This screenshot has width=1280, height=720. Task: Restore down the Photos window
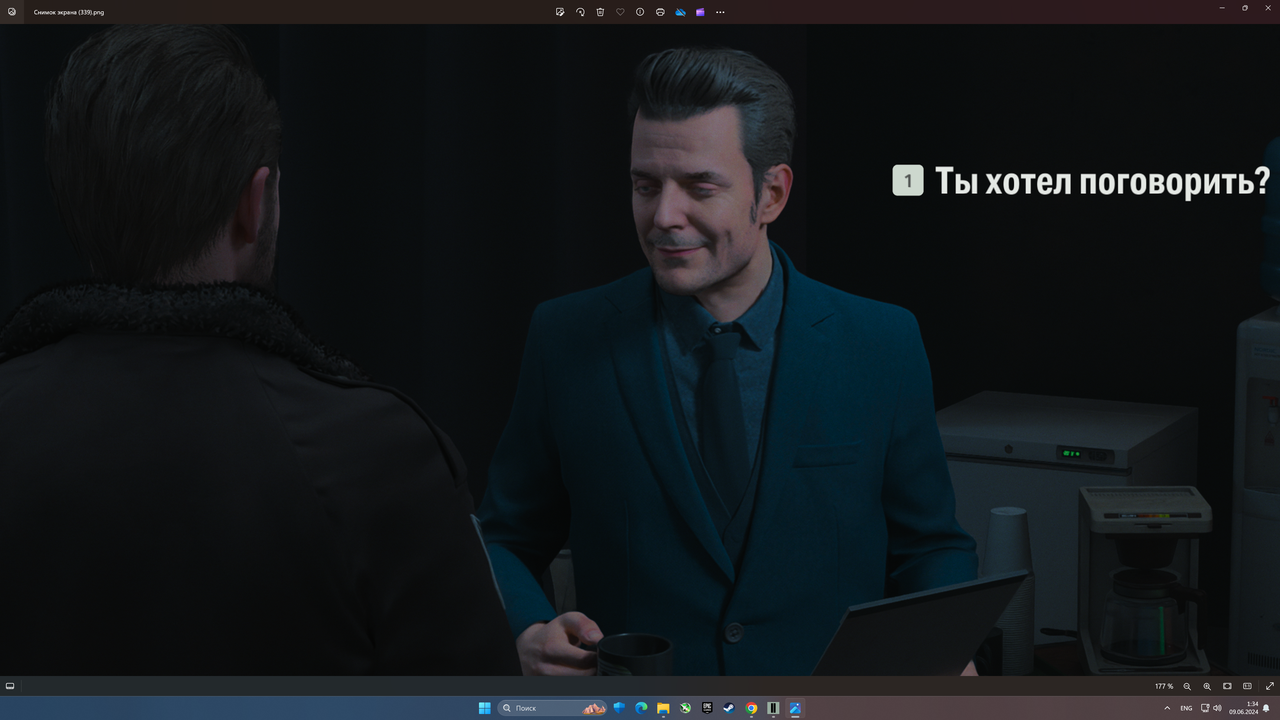click(1245, 8)
